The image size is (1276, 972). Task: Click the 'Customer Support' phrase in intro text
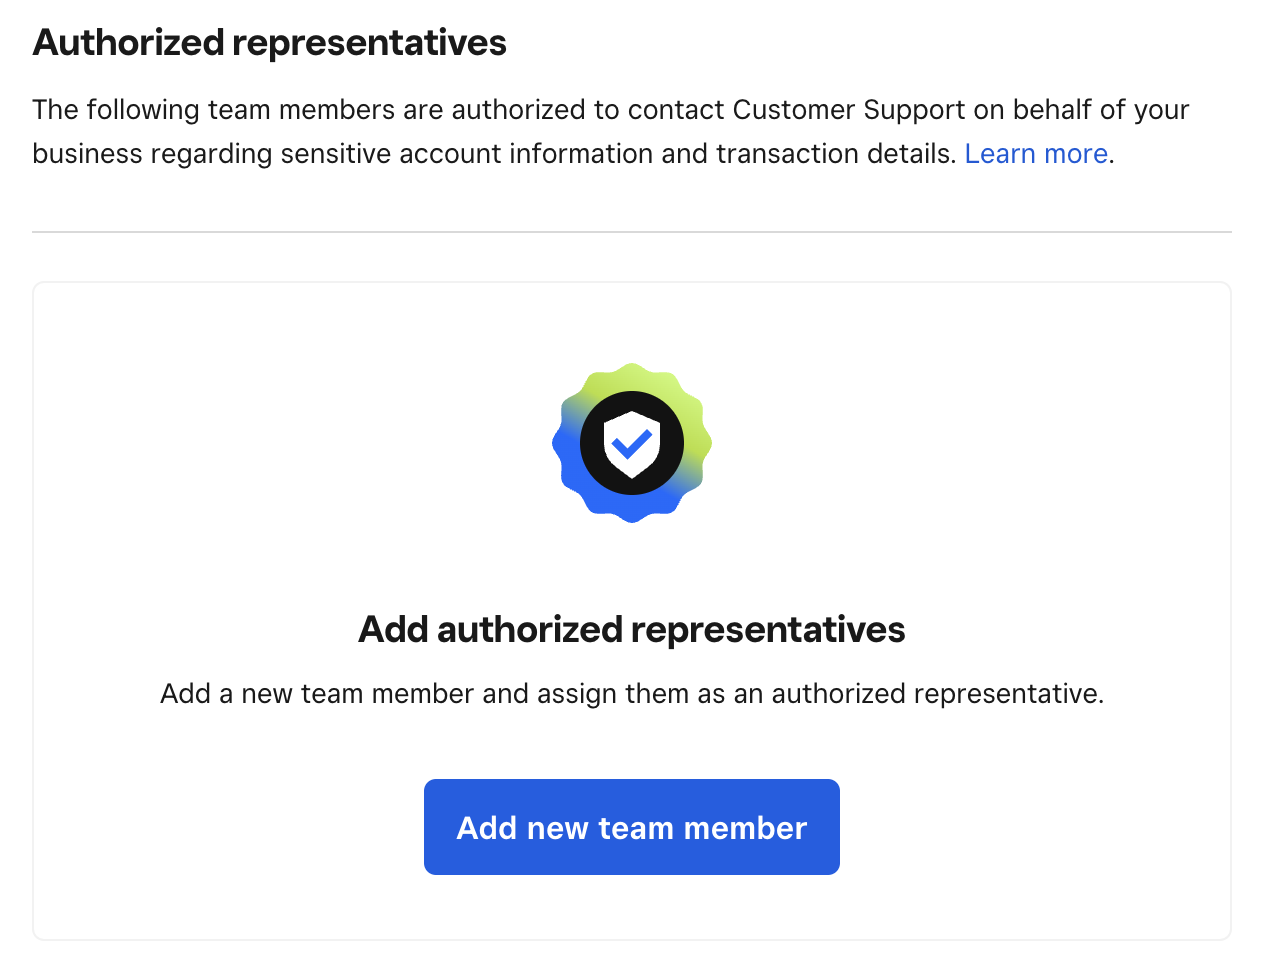(849, 110)
